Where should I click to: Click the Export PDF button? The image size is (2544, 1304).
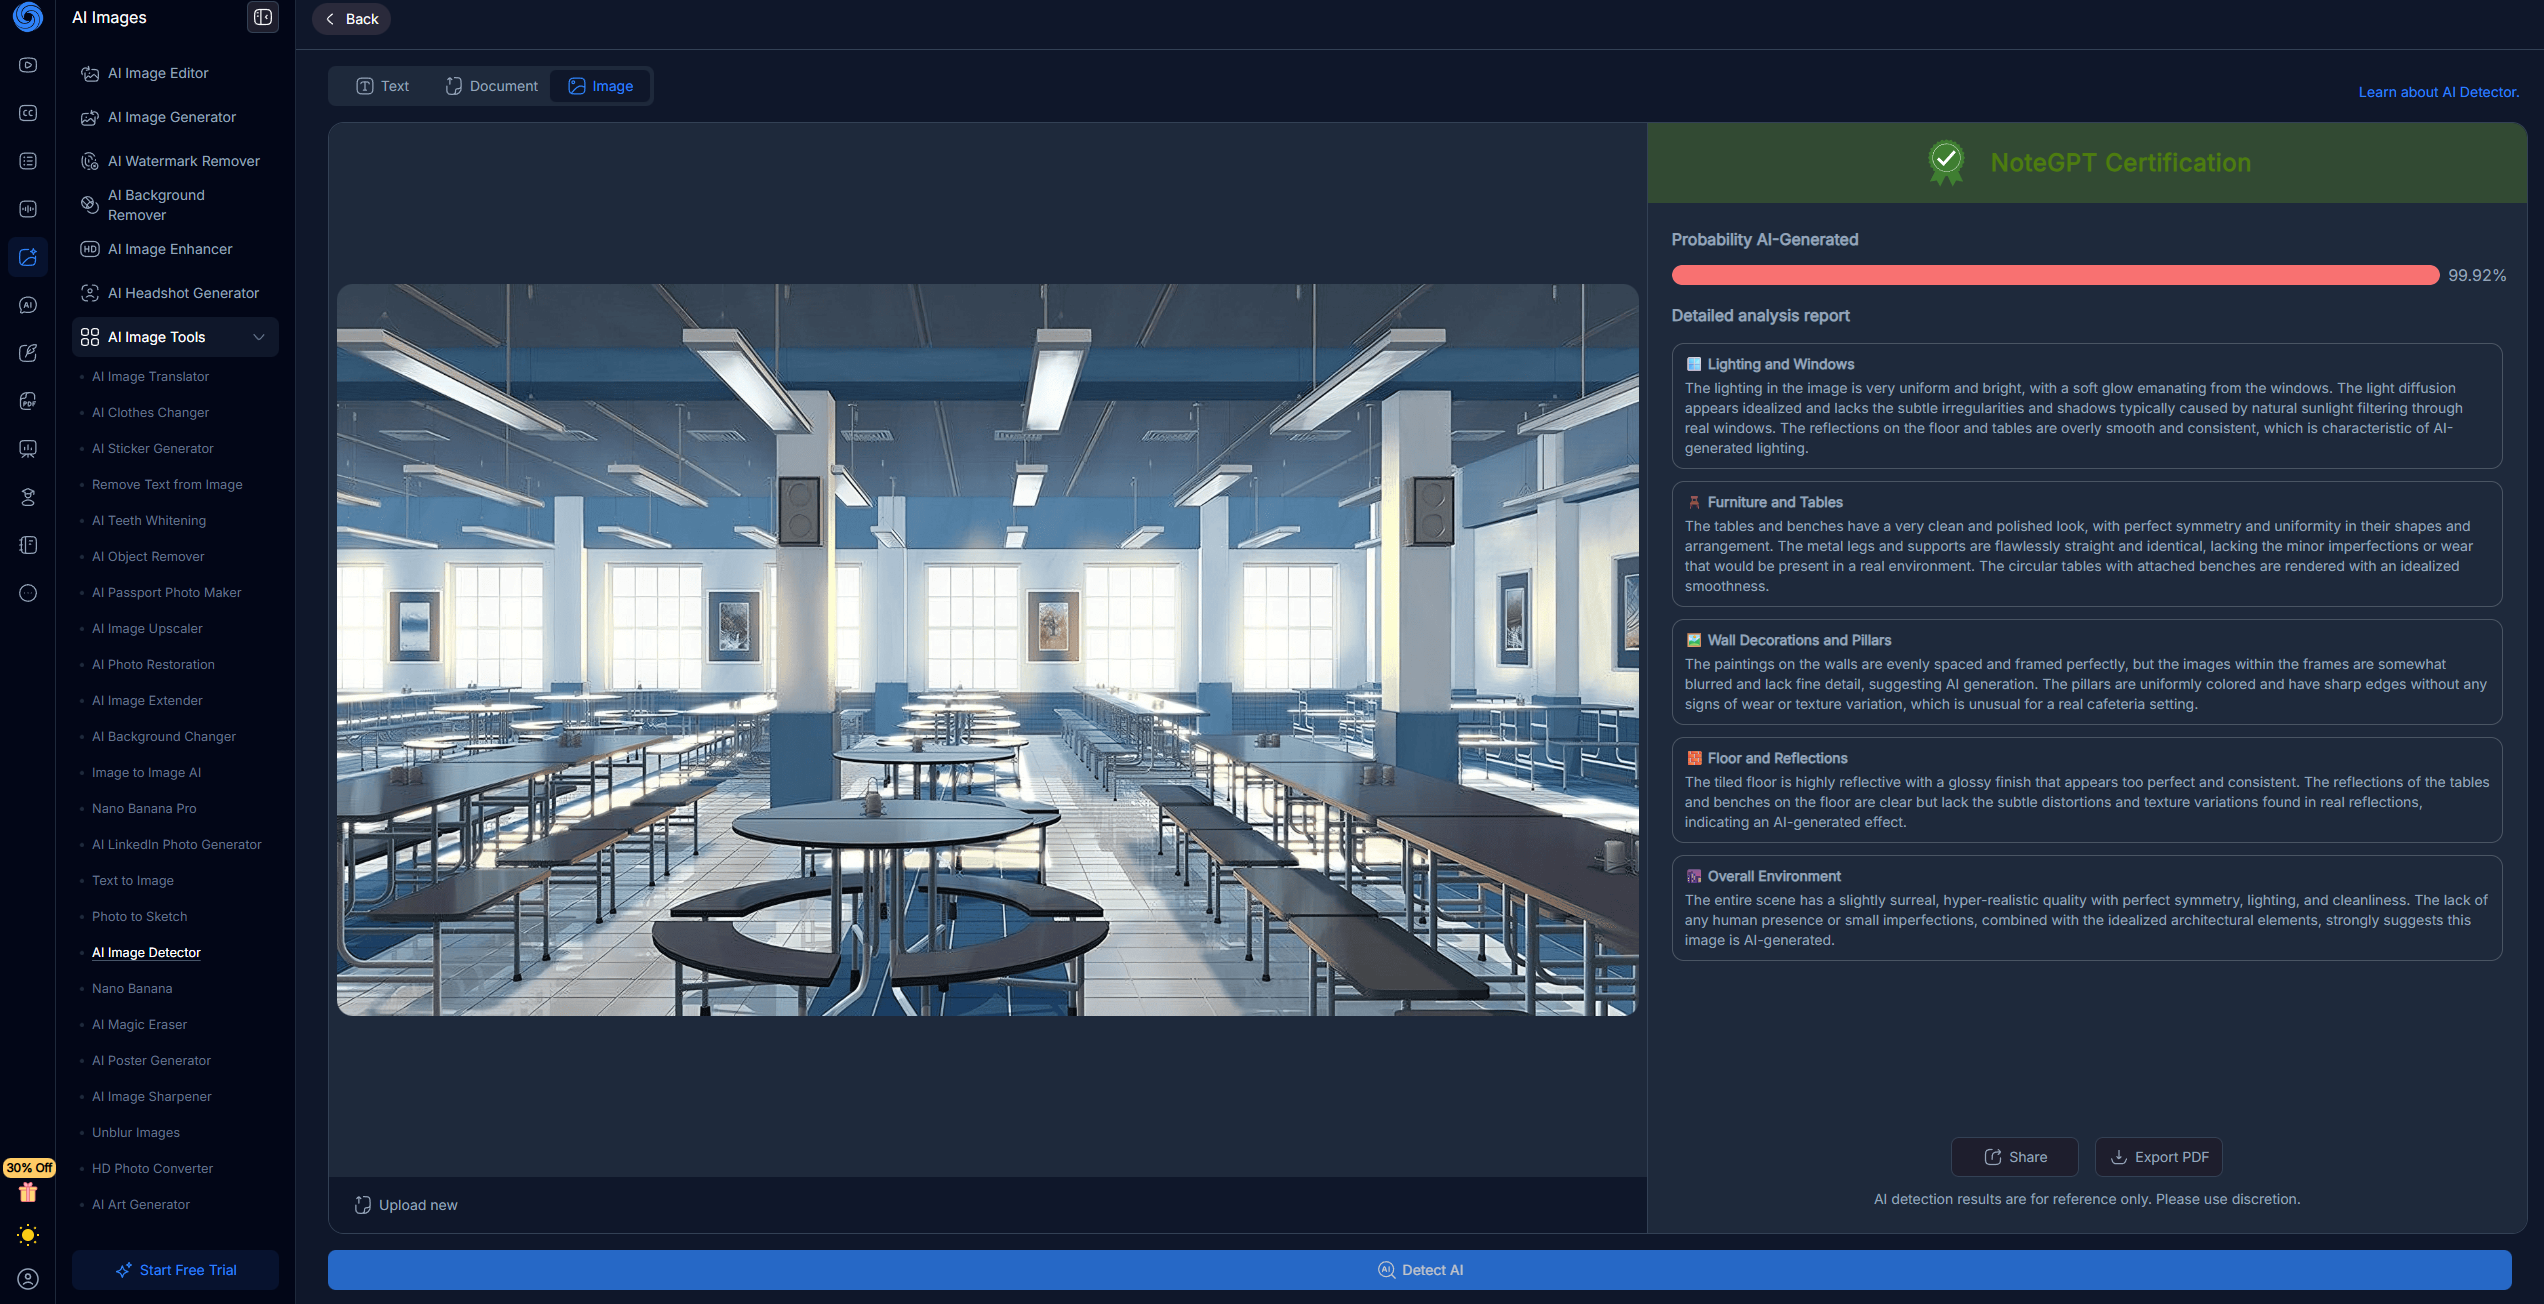click(x=2158, y=1157)
